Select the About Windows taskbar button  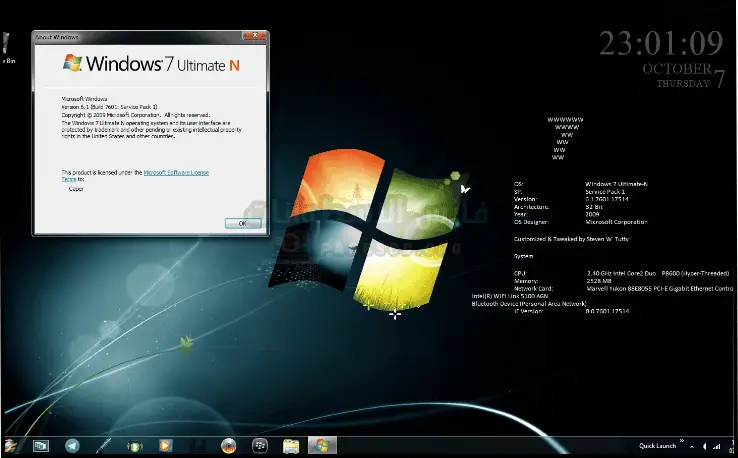321,446
